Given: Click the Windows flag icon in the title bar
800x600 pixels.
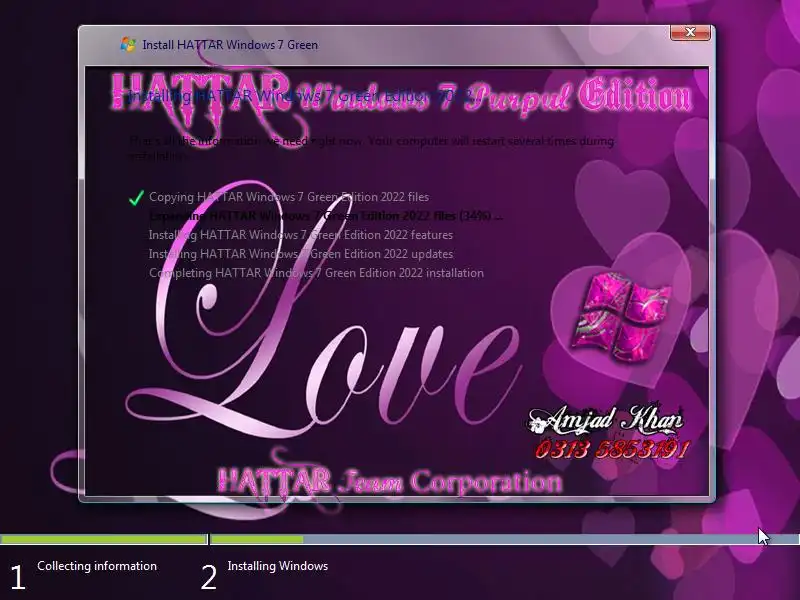Looking at the screenshot, I should [128, 44].
